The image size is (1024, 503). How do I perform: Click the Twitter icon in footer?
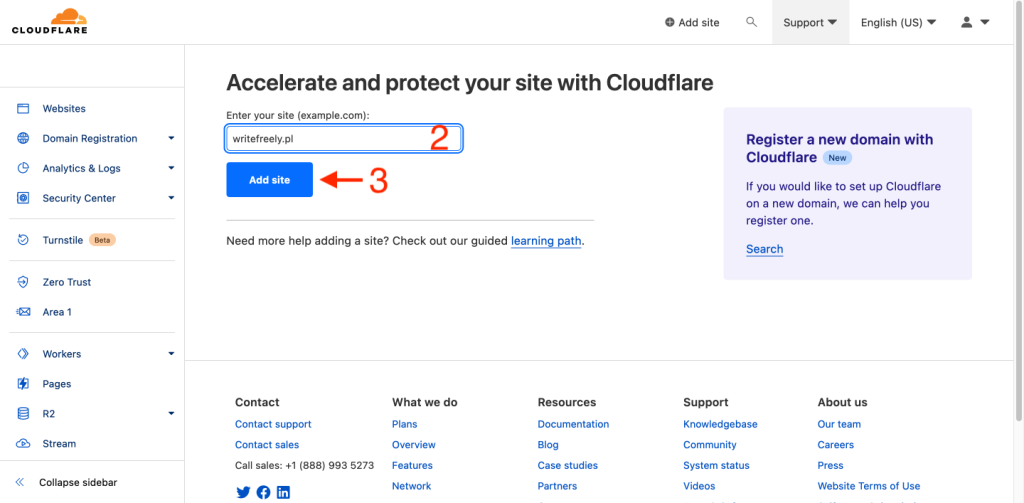pos(242,492)
